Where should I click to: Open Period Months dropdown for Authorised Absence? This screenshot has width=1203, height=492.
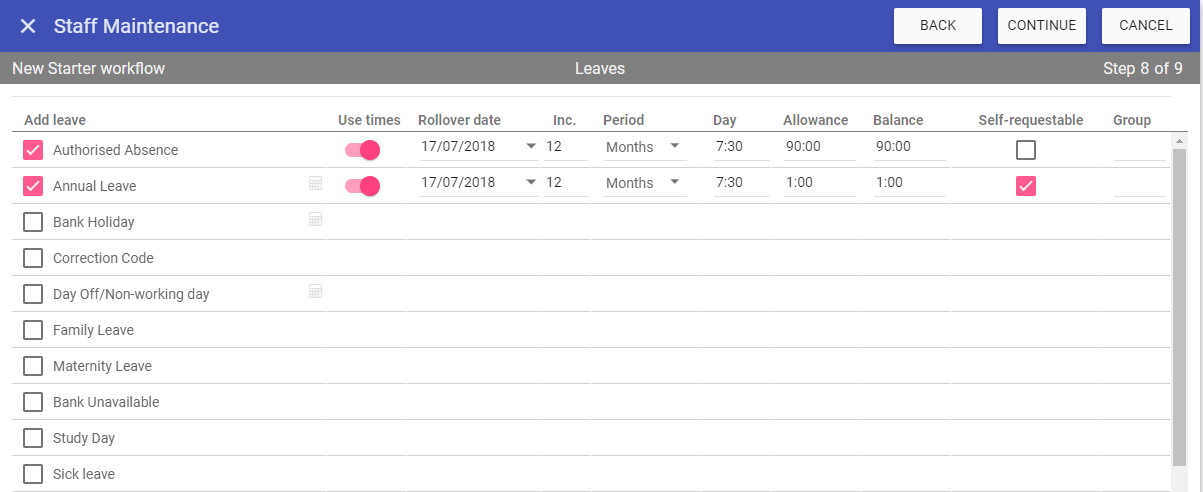pyautogui.click(x=675, y=147)
